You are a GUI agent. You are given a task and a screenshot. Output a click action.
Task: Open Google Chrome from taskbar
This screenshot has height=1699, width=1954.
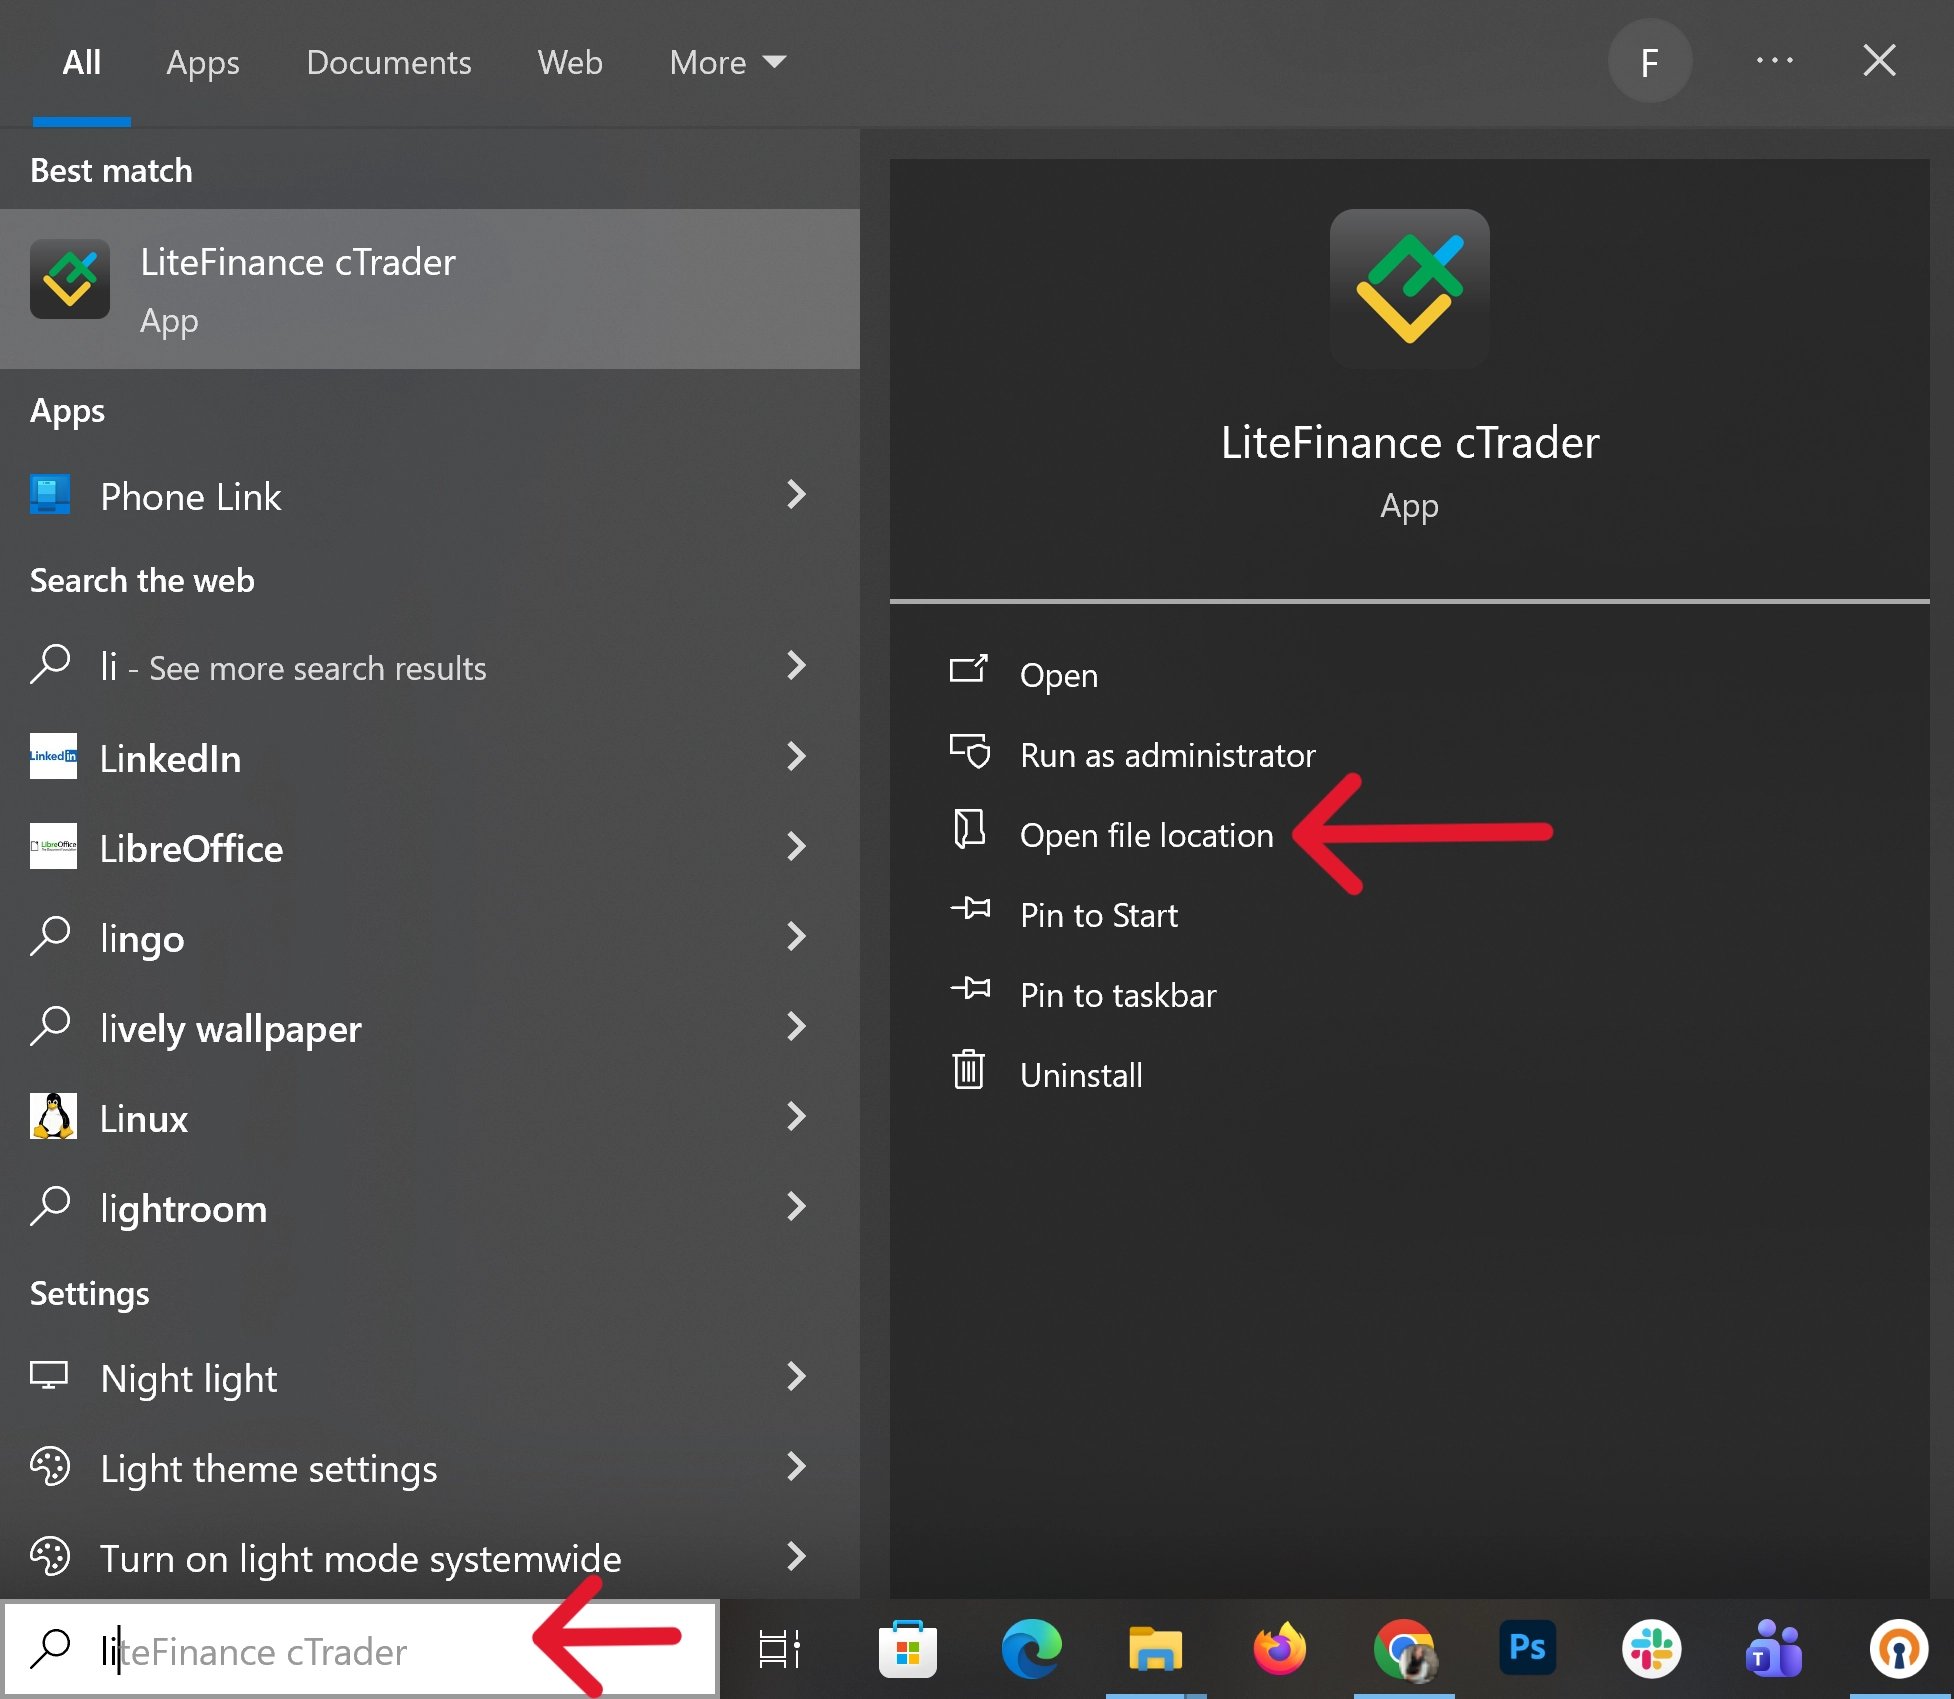tap(1403, 1650)
